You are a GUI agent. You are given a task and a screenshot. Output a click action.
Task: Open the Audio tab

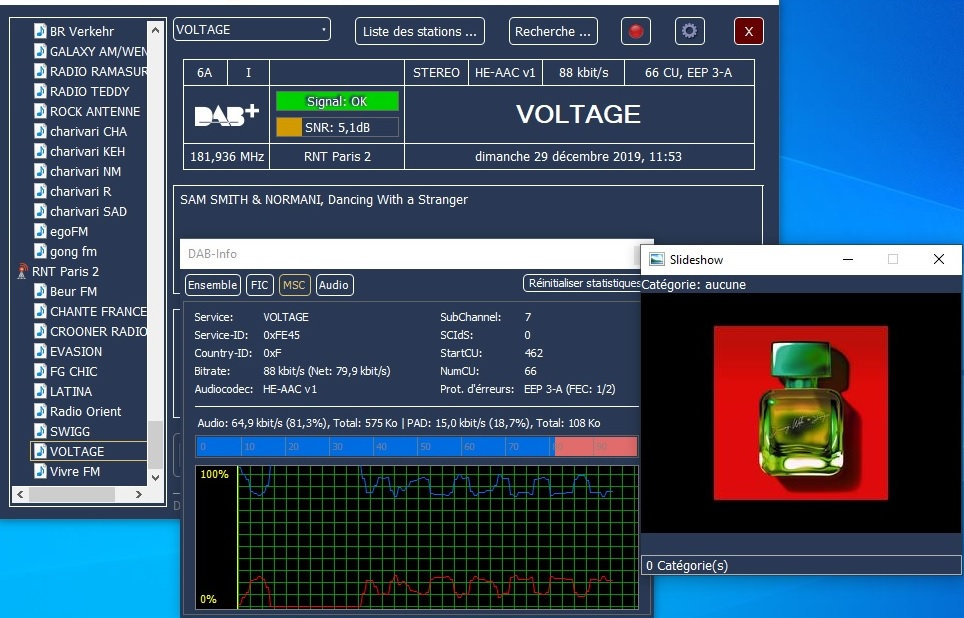click(334, 285)
